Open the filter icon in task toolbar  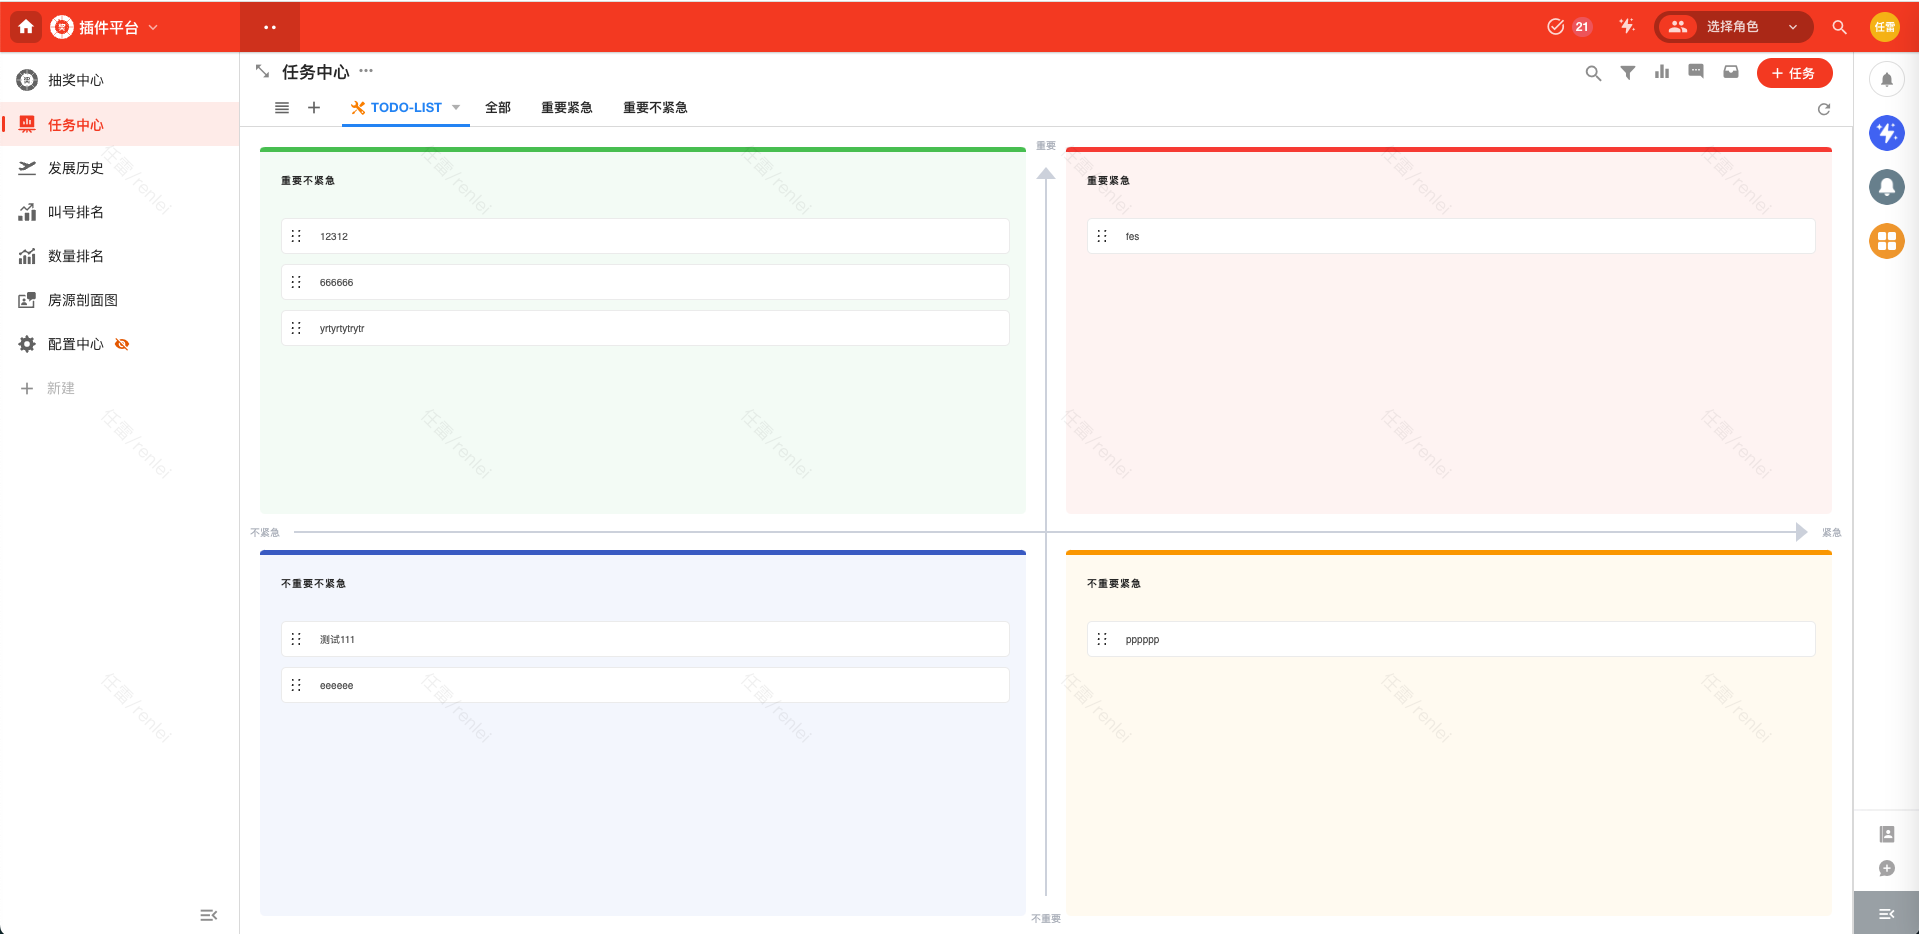(x=1628, y=73)
